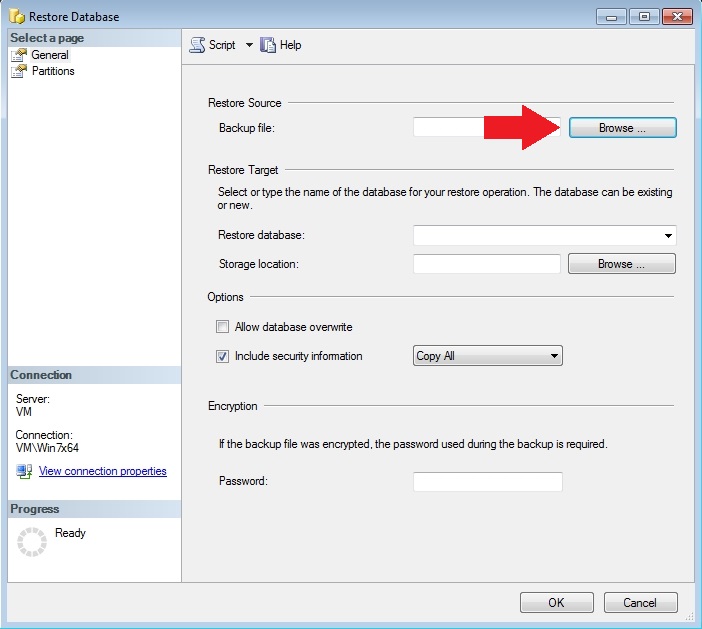Click the Password input field
The height and width of the screenshot is (629, 702).
tap(487, 482)
